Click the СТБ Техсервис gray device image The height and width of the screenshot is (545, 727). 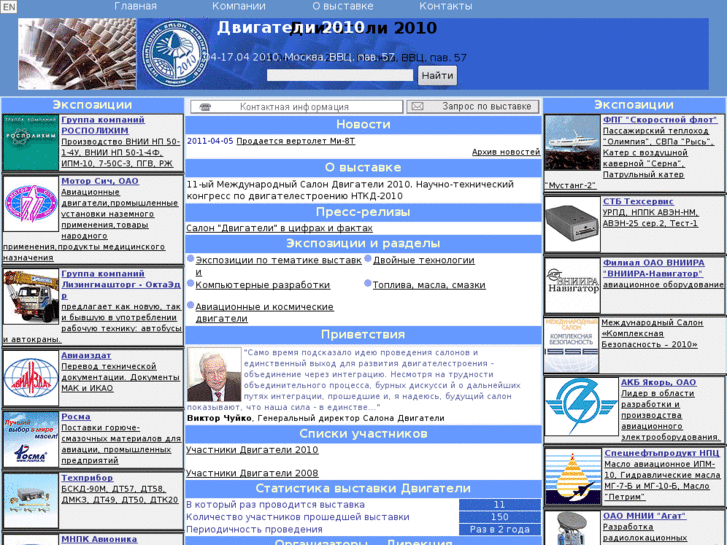point(572,224)
